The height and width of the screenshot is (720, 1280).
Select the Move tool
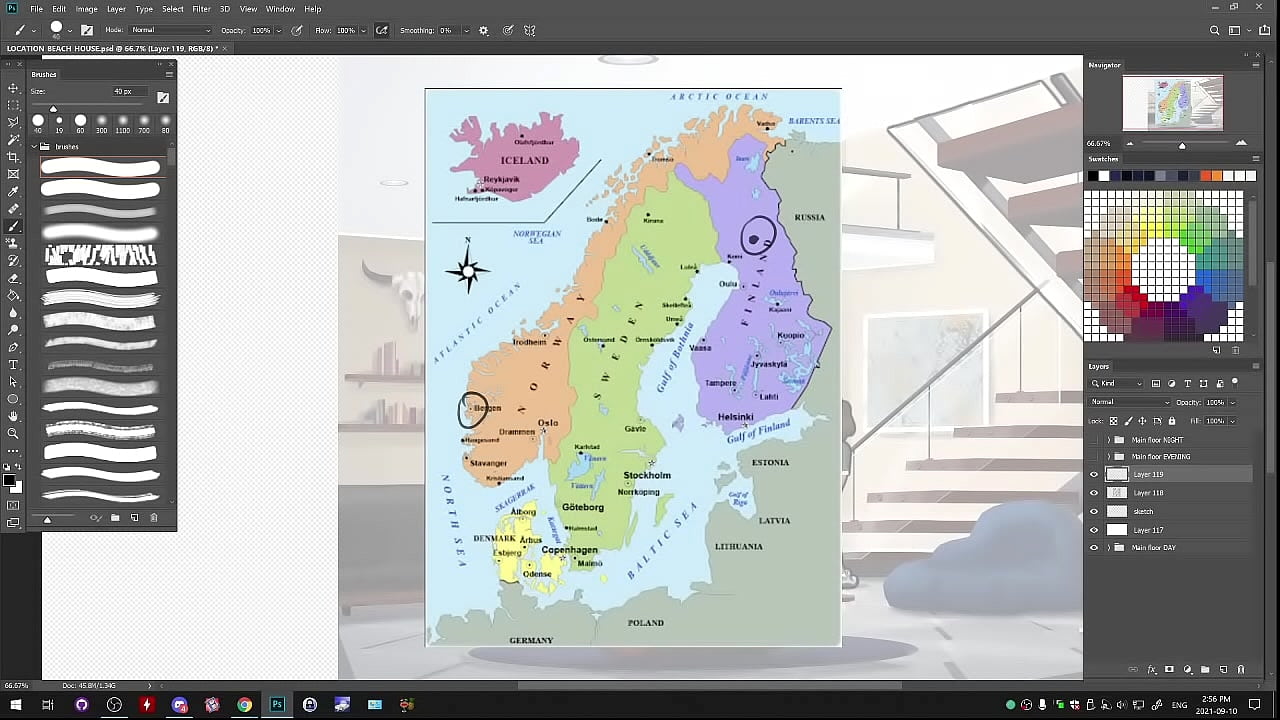click(13, 88)
